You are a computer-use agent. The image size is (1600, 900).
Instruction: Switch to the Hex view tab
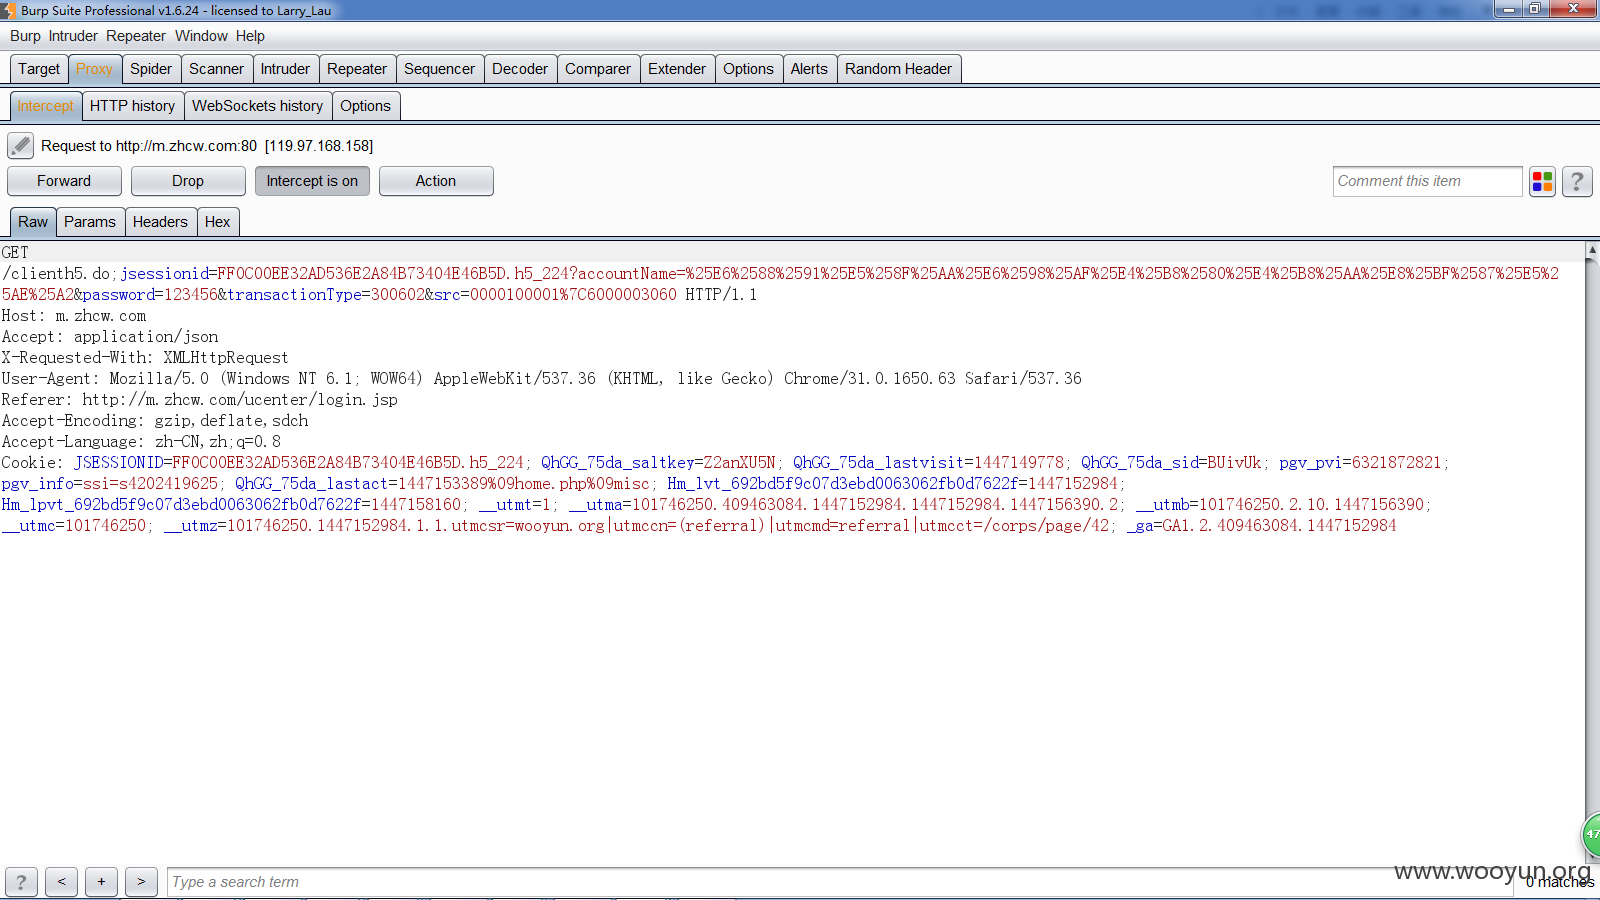coord(217,222)
